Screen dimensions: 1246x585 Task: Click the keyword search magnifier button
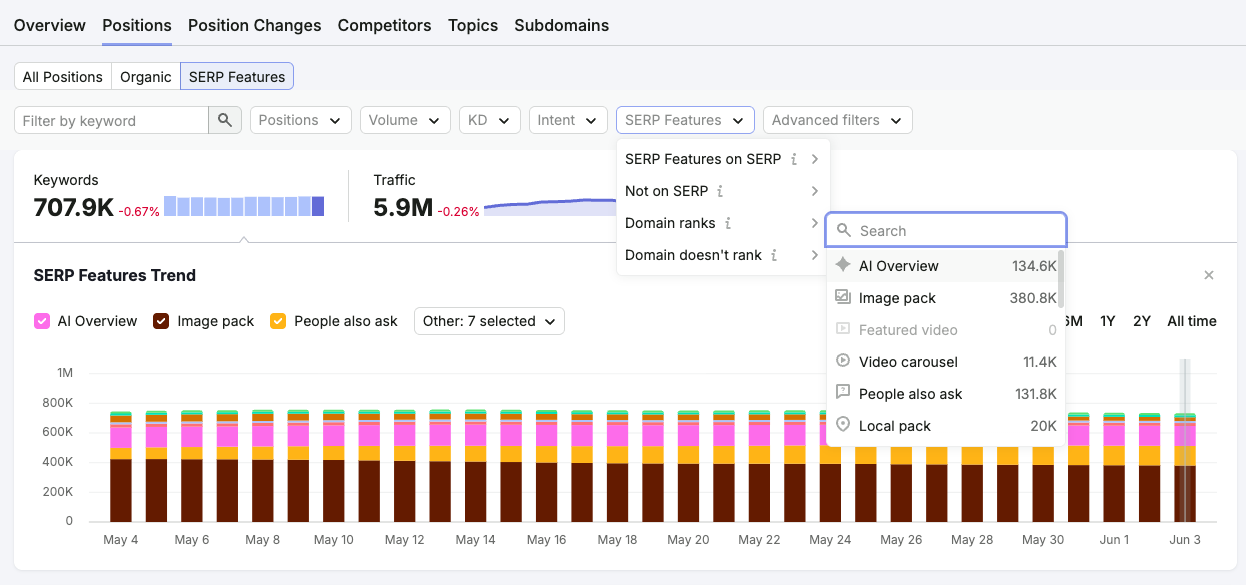click(x=225, y=120)
